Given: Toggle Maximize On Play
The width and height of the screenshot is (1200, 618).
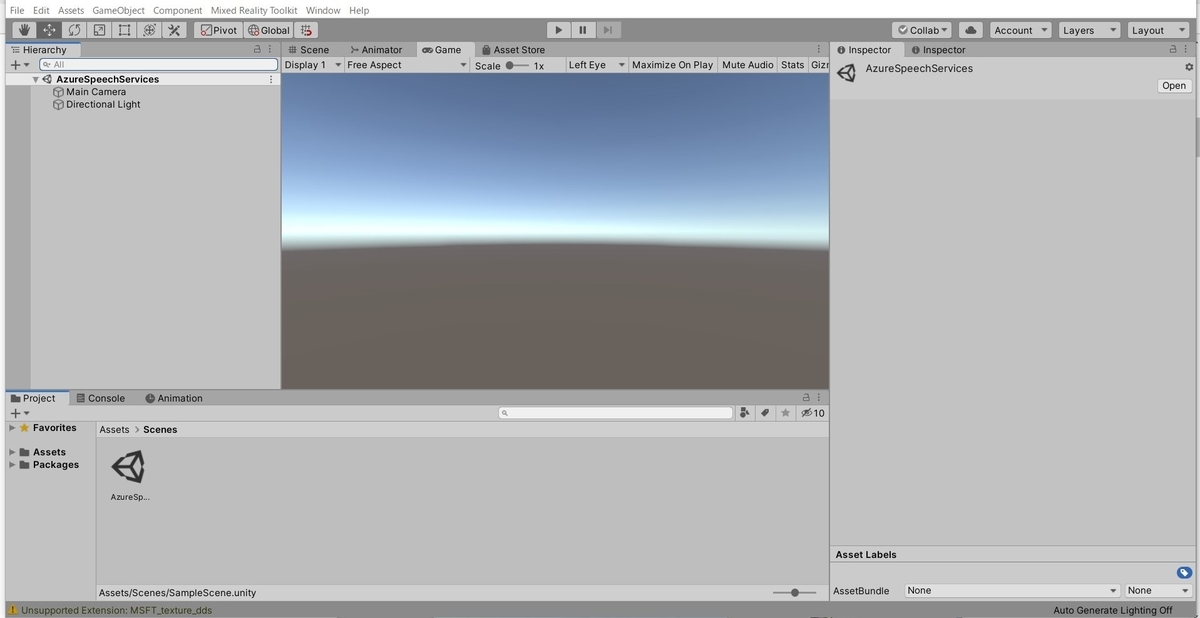Looking at the screenshot, I should [672, 65].
